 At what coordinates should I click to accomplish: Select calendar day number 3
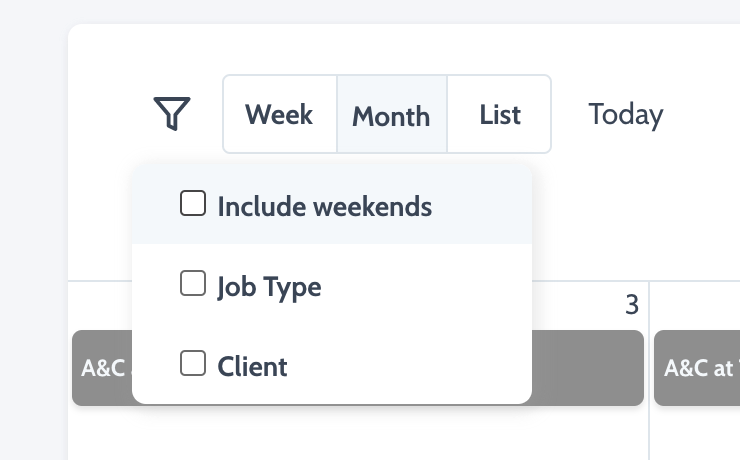(x=631, y=305)
